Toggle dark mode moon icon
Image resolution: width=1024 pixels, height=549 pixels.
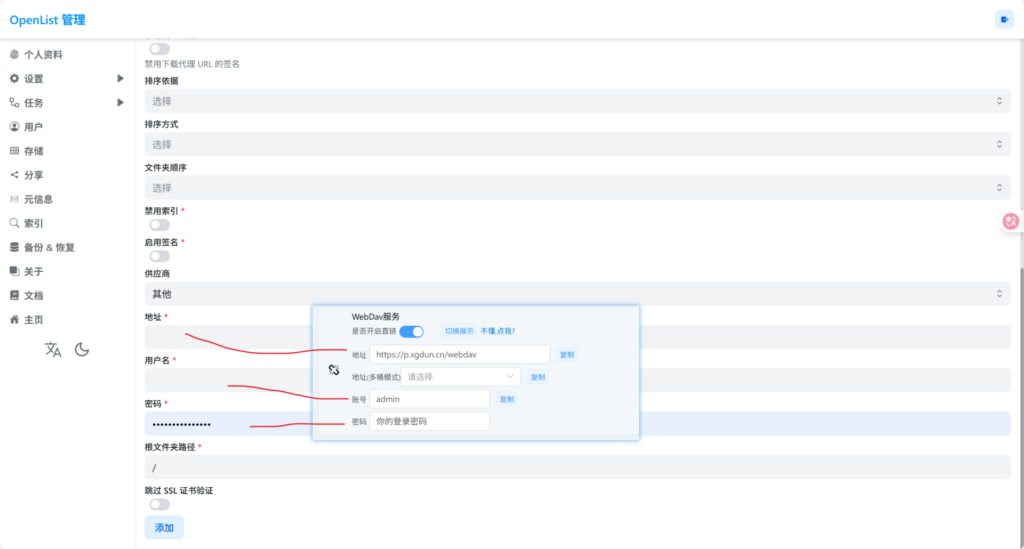(x=82, y=350)
